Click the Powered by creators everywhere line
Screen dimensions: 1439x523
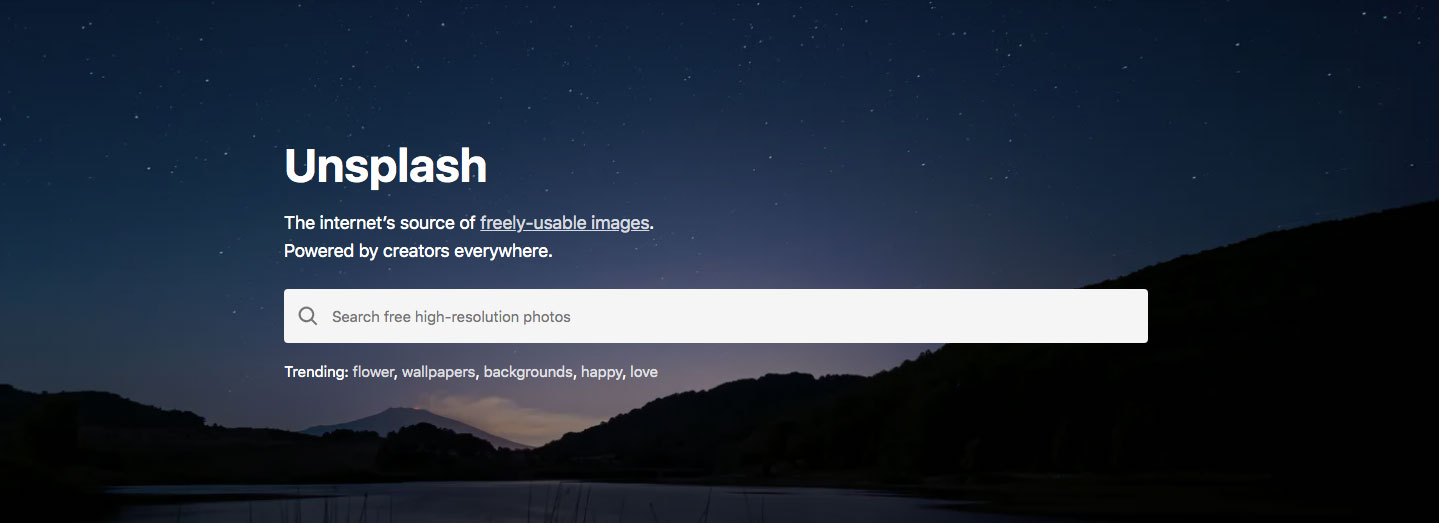tap(418, 250)
